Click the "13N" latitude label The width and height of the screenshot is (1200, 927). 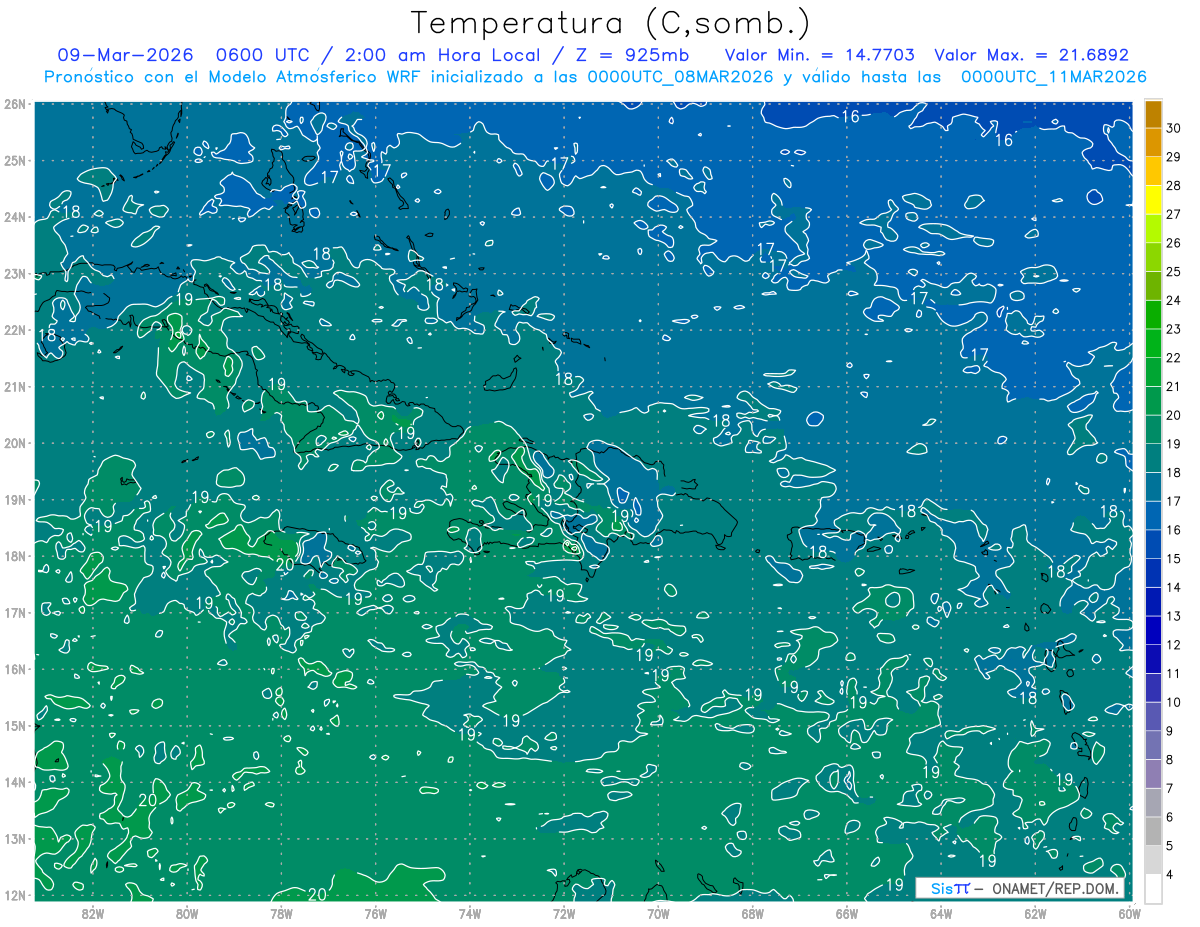tap(15, 838)
